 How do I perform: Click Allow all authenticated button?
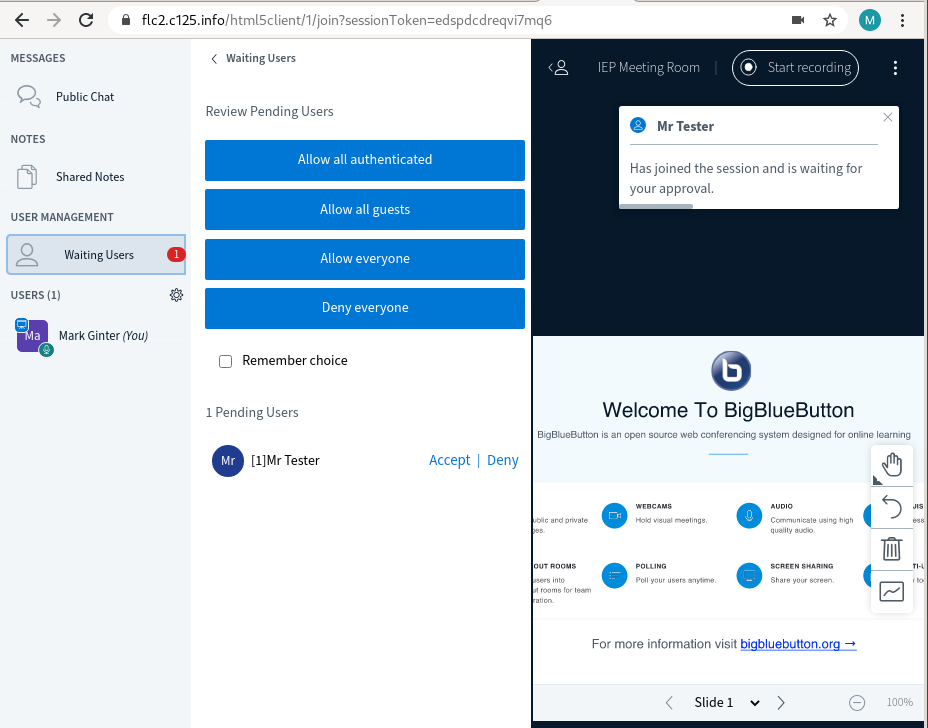point(365,160)
